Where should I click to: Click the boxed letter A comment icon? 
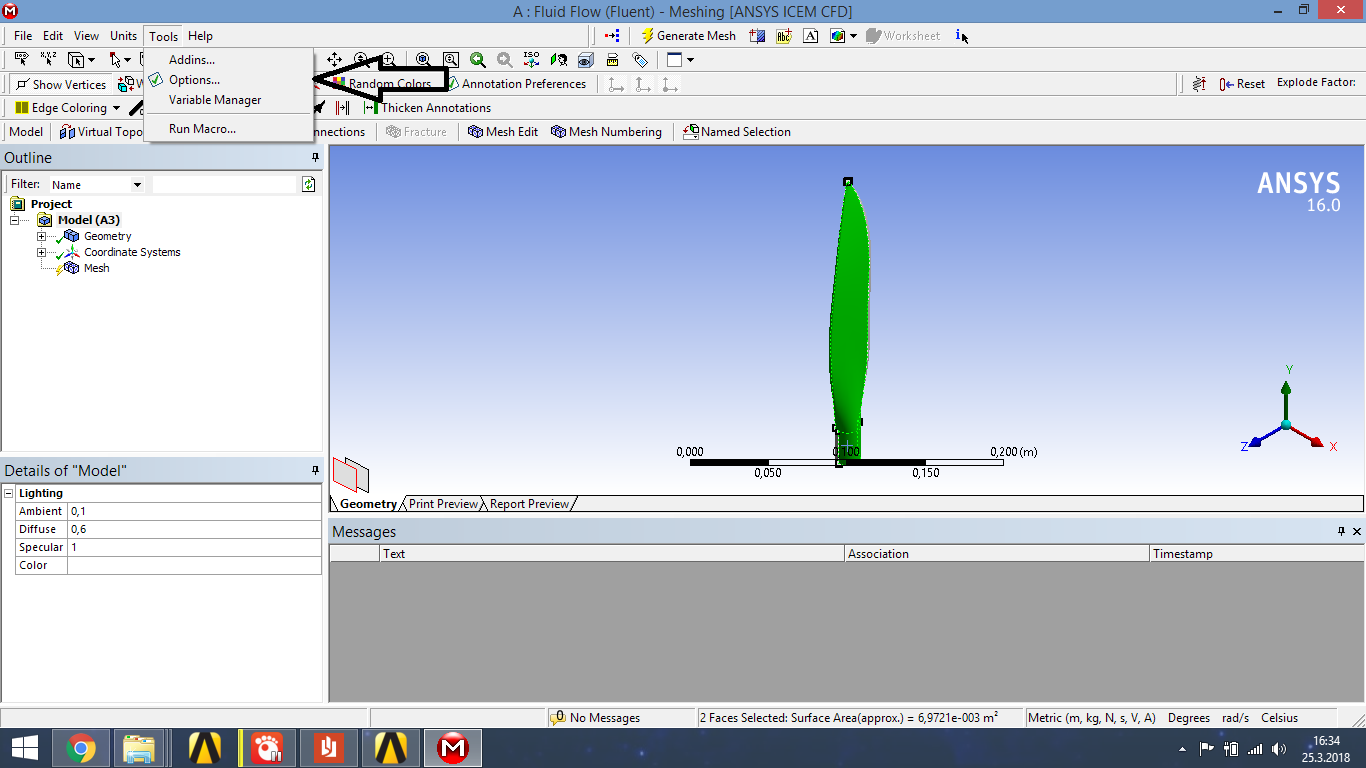pyautogui.click(x=811, y=36)
